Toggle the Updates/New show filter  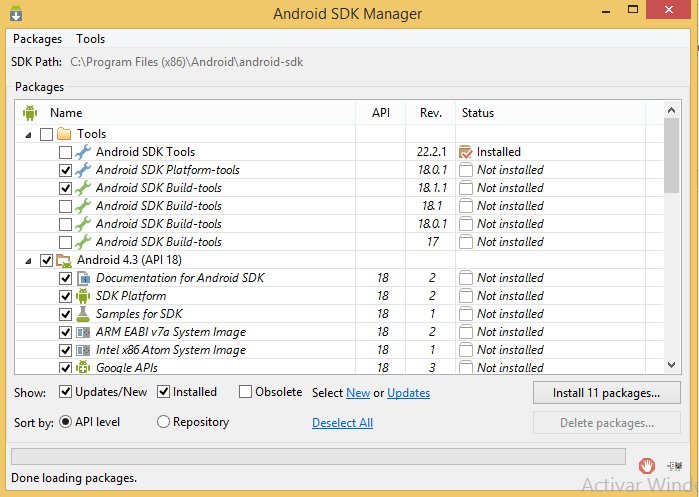[x=66, y=392]
